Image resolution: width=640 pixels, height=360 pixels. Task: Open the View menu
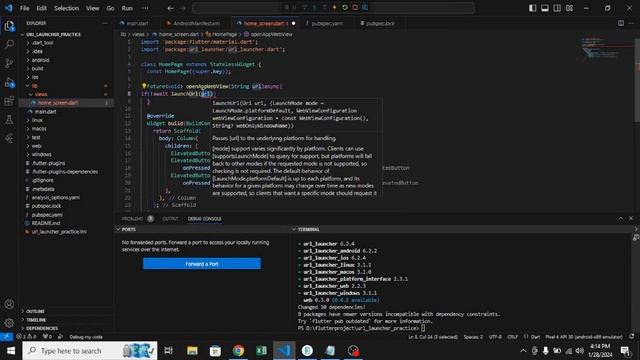[x=93, y=8]
